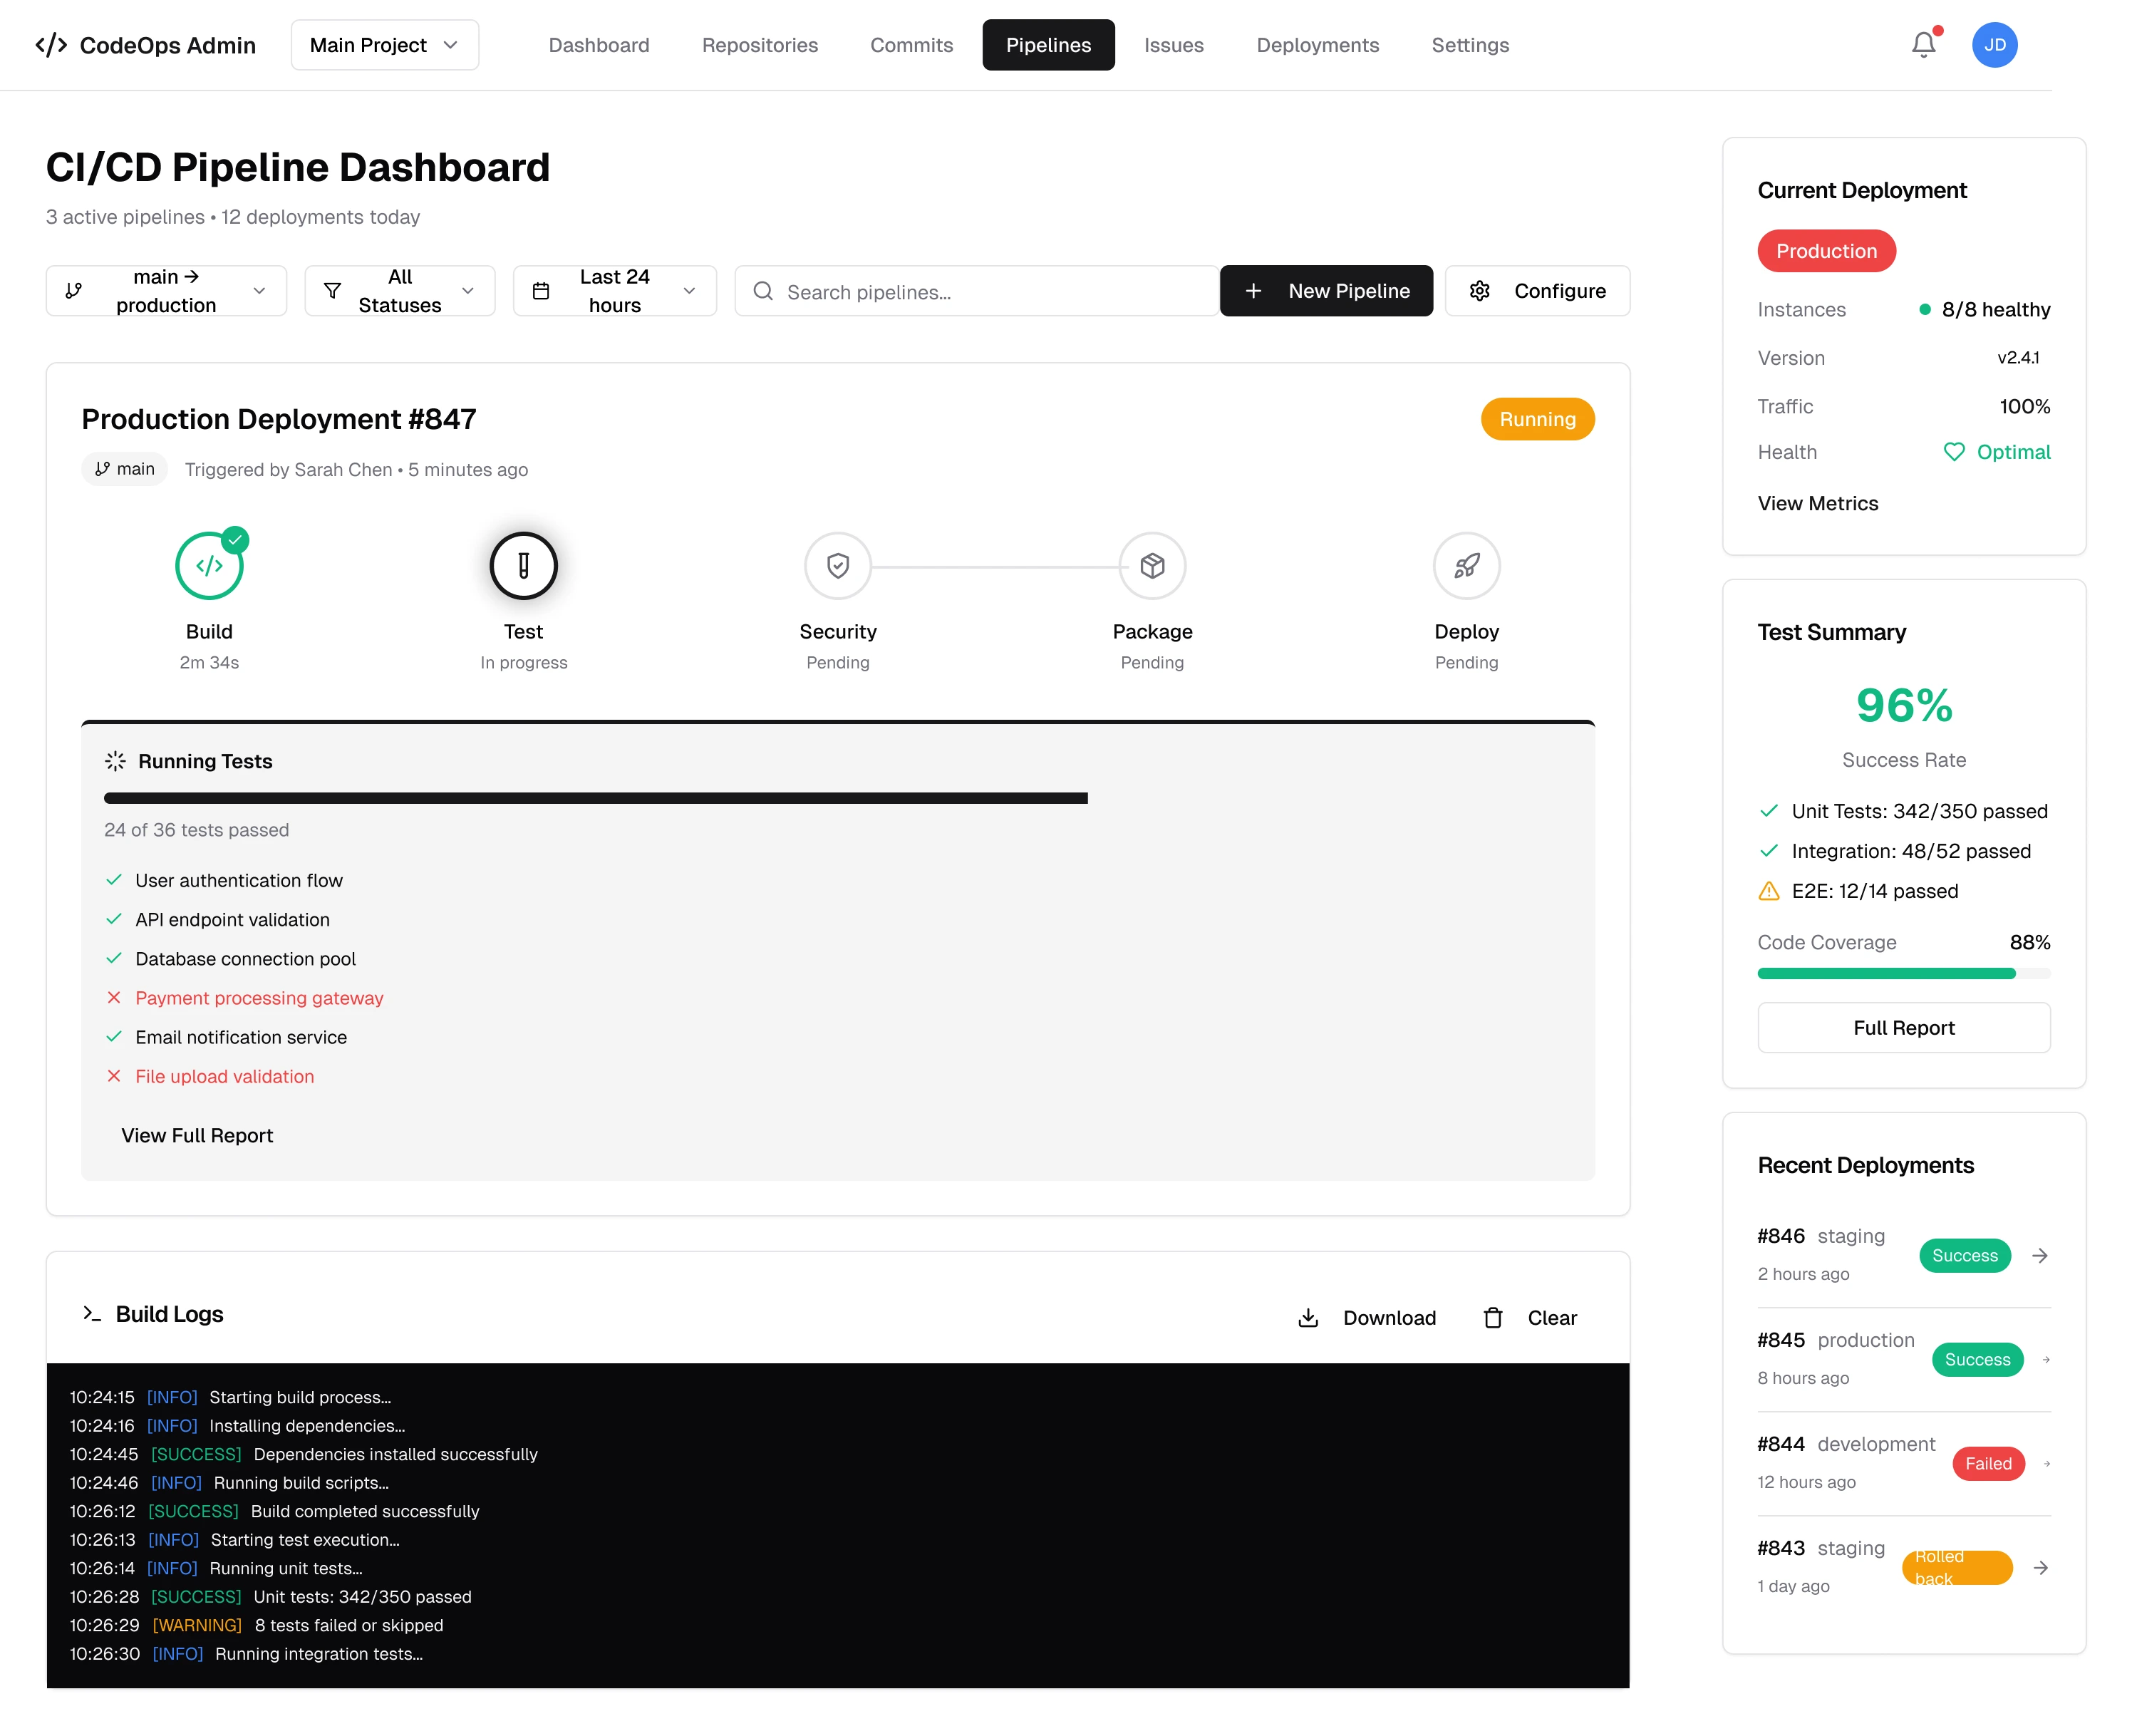Click the Security stage shield icon
Image resolution: width=2132 pixels, height=1736 pixels.
tap(837, 566)
